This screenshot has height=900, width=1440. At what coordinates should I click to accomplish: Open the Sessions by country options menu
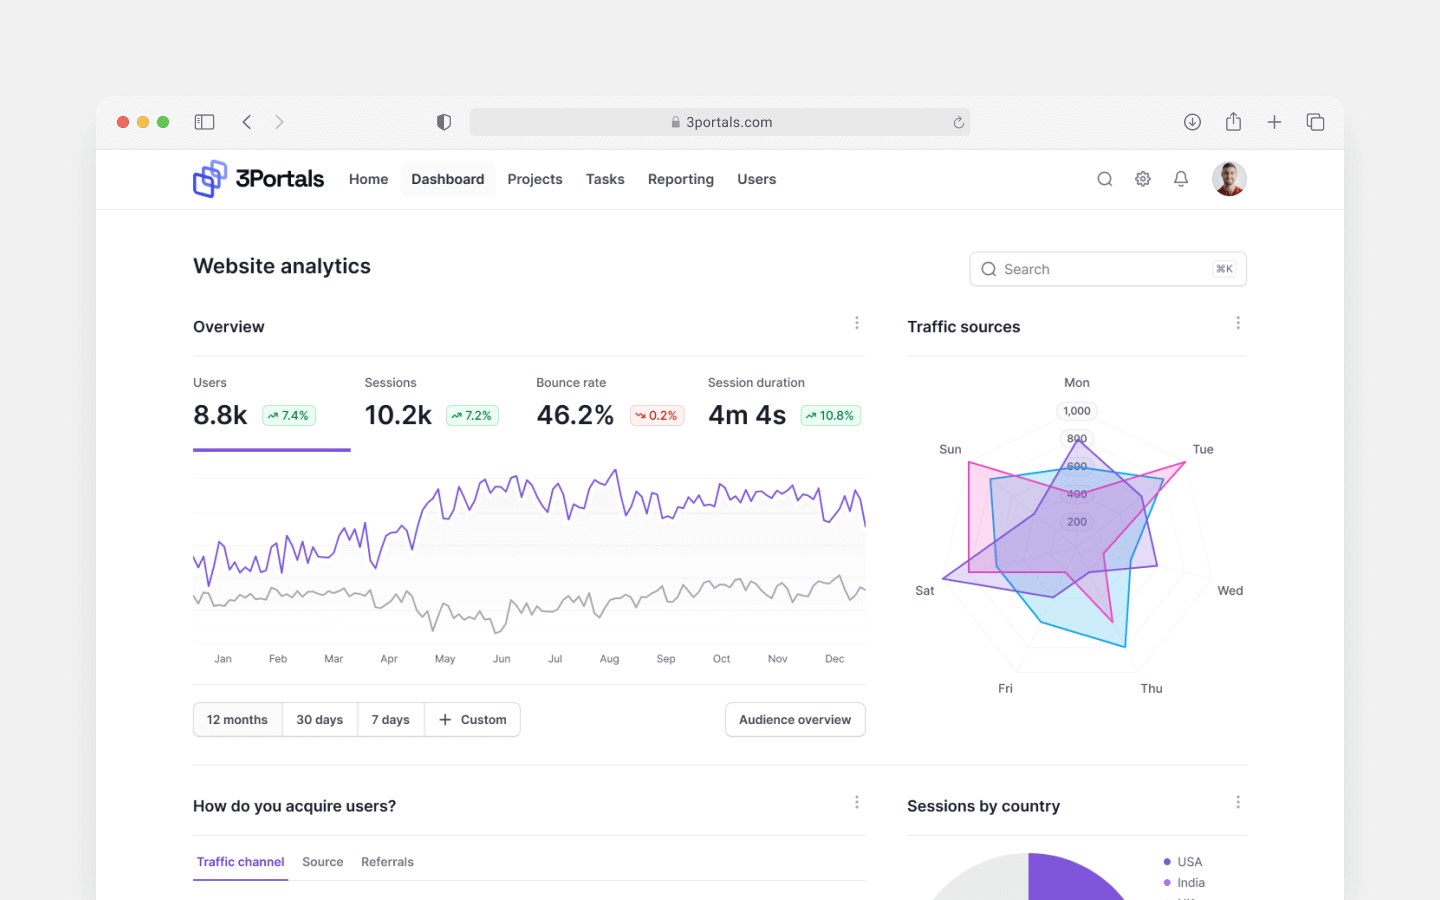pos(1238,801)
